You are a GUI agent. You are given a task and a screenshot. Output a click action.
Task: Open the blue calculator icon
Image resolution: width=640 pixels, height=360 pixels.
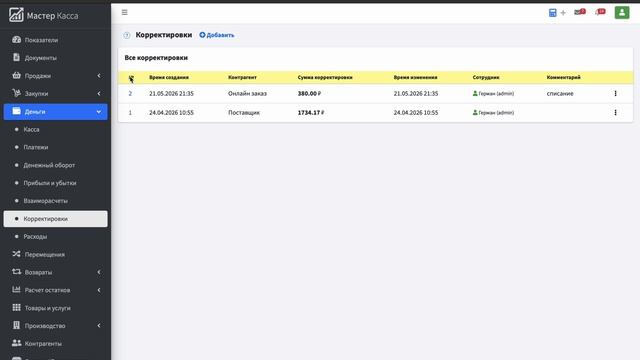[x=552, y=13]
